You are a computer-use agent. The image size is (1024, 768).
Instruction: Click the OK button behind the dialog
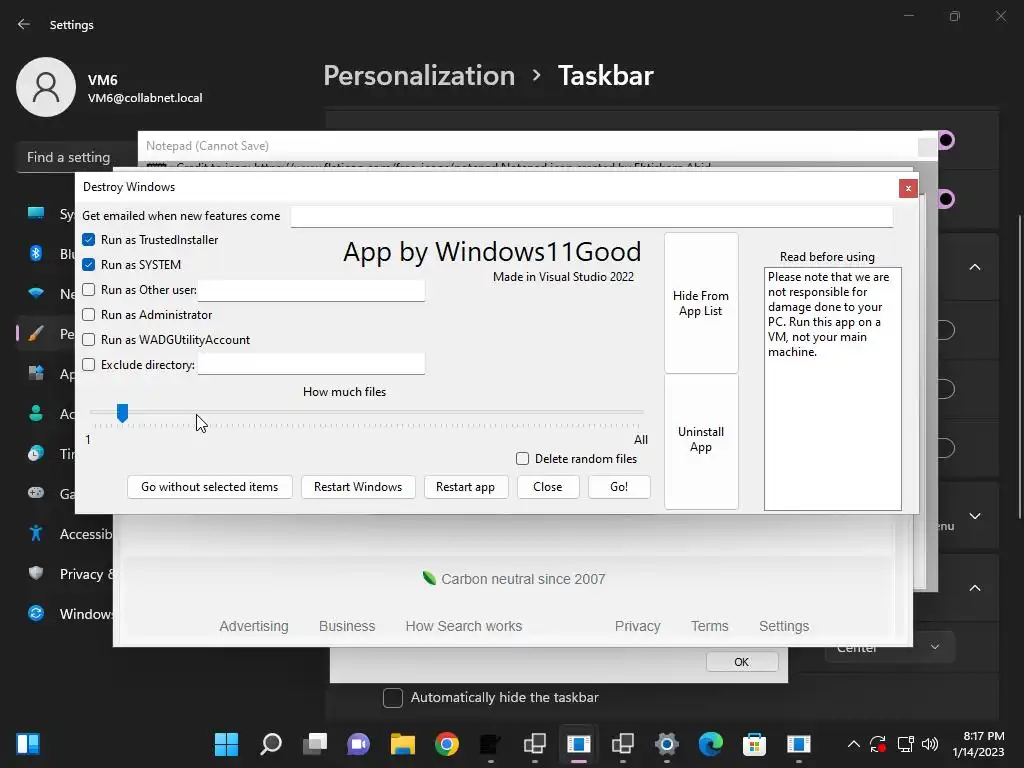click(742, 662)
